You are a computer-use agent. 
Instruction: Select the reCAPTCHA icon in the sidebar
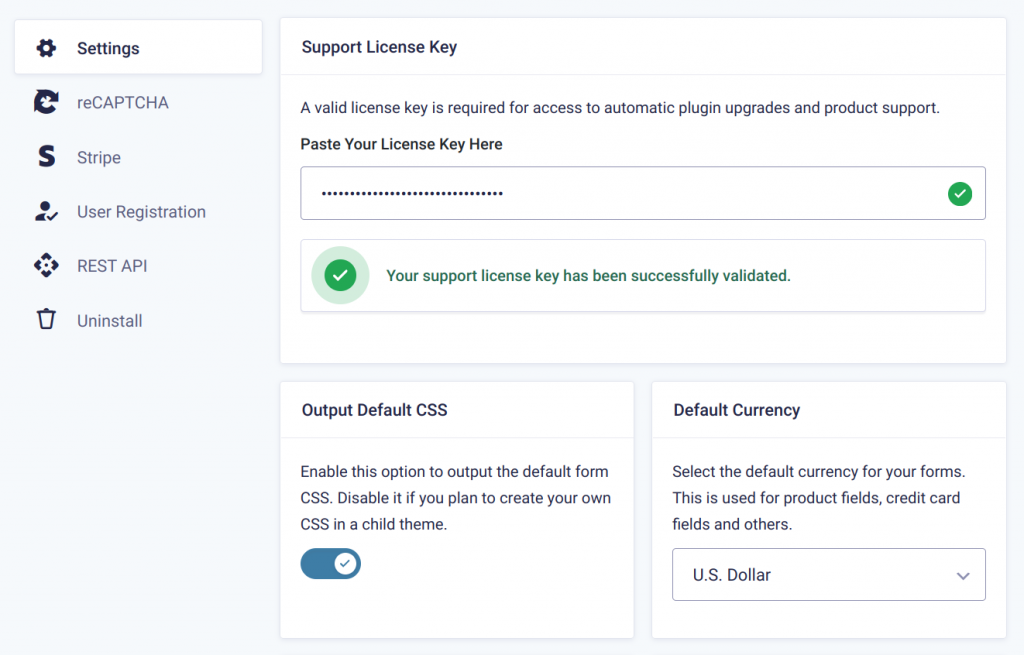click(x=45, y=102)
